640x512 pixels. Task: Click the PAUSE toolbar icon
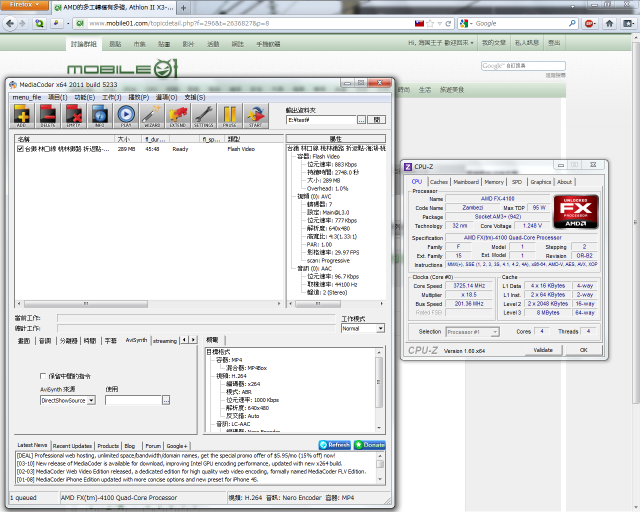pyautogui.click(x=229, y=116)
